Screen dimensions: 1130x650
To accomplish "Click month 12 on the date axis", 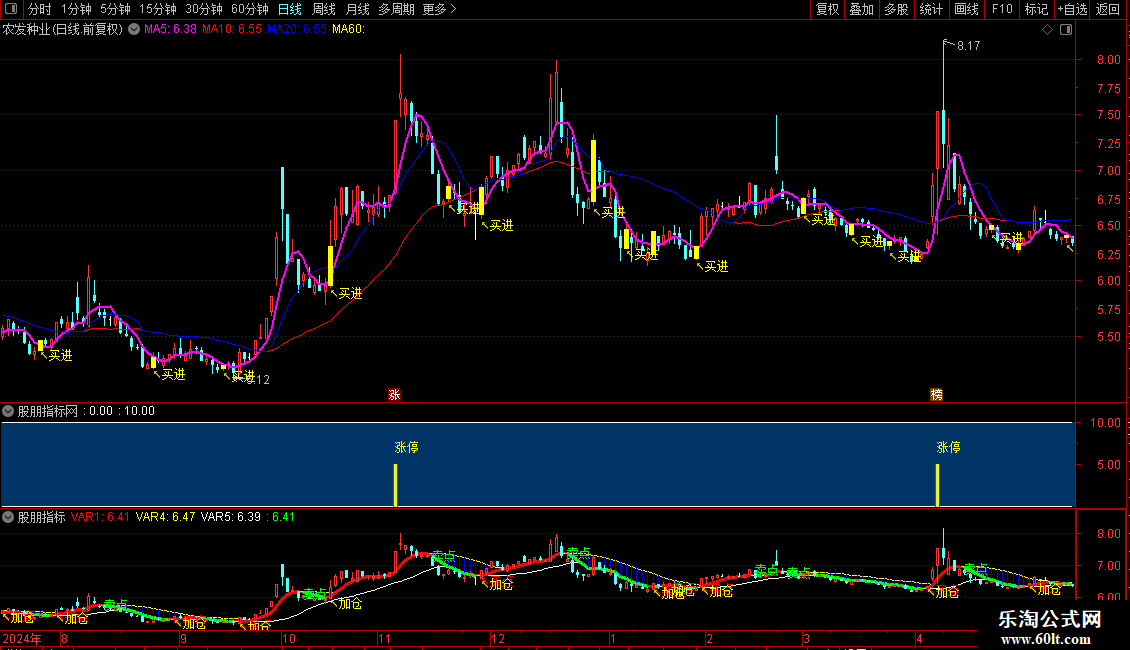I will pyautogui.click(x=497, y=638).
